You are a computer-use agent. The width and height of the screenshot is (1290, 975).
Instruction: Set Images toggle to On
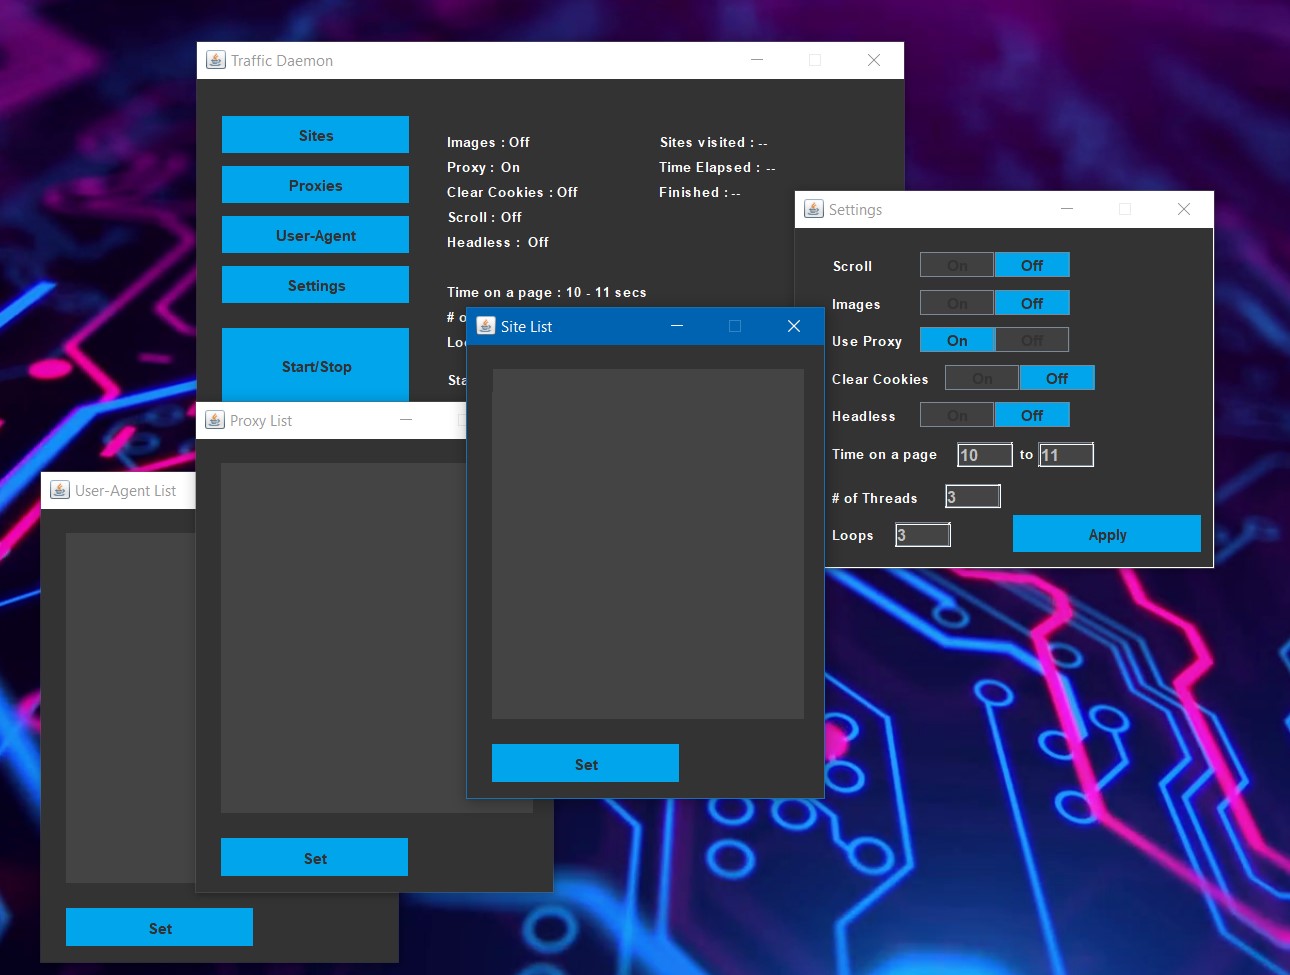point(957,303)
